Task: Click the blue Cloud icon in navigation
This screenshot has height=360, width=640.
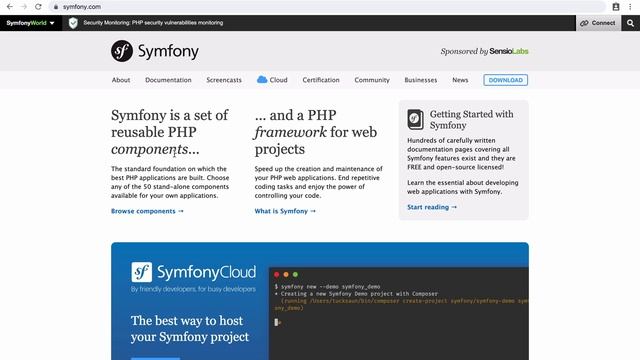Action: tap(262, 80)
